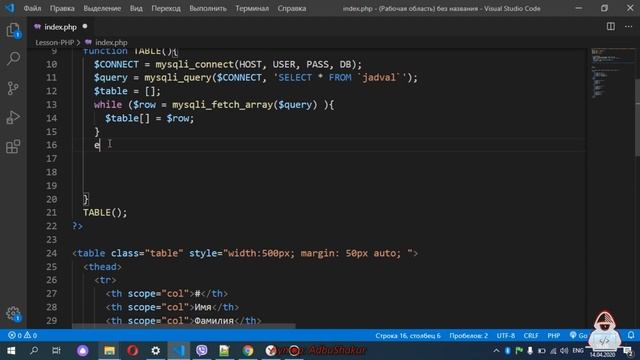The width and height of the screenshot is (640, 360).
Task: Select the index.php editor tab
Action: pos(60,27)
